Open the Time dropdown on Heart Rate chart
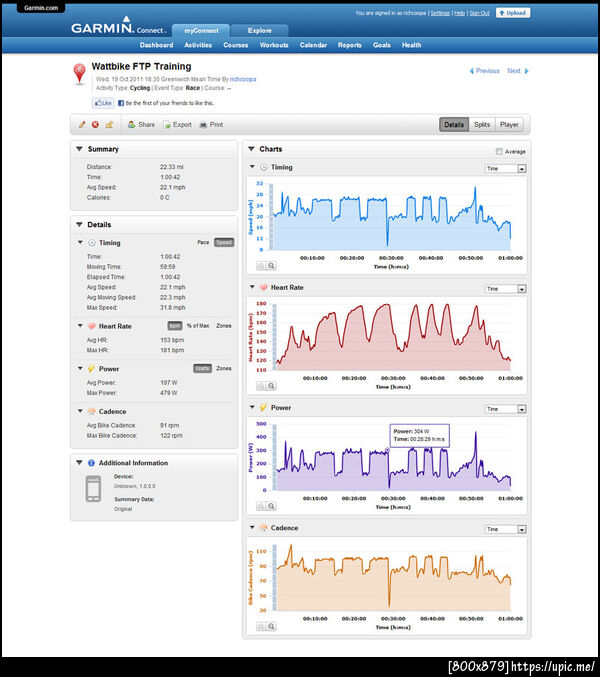Screen dimensions: 600x677 tap(505, 289)
